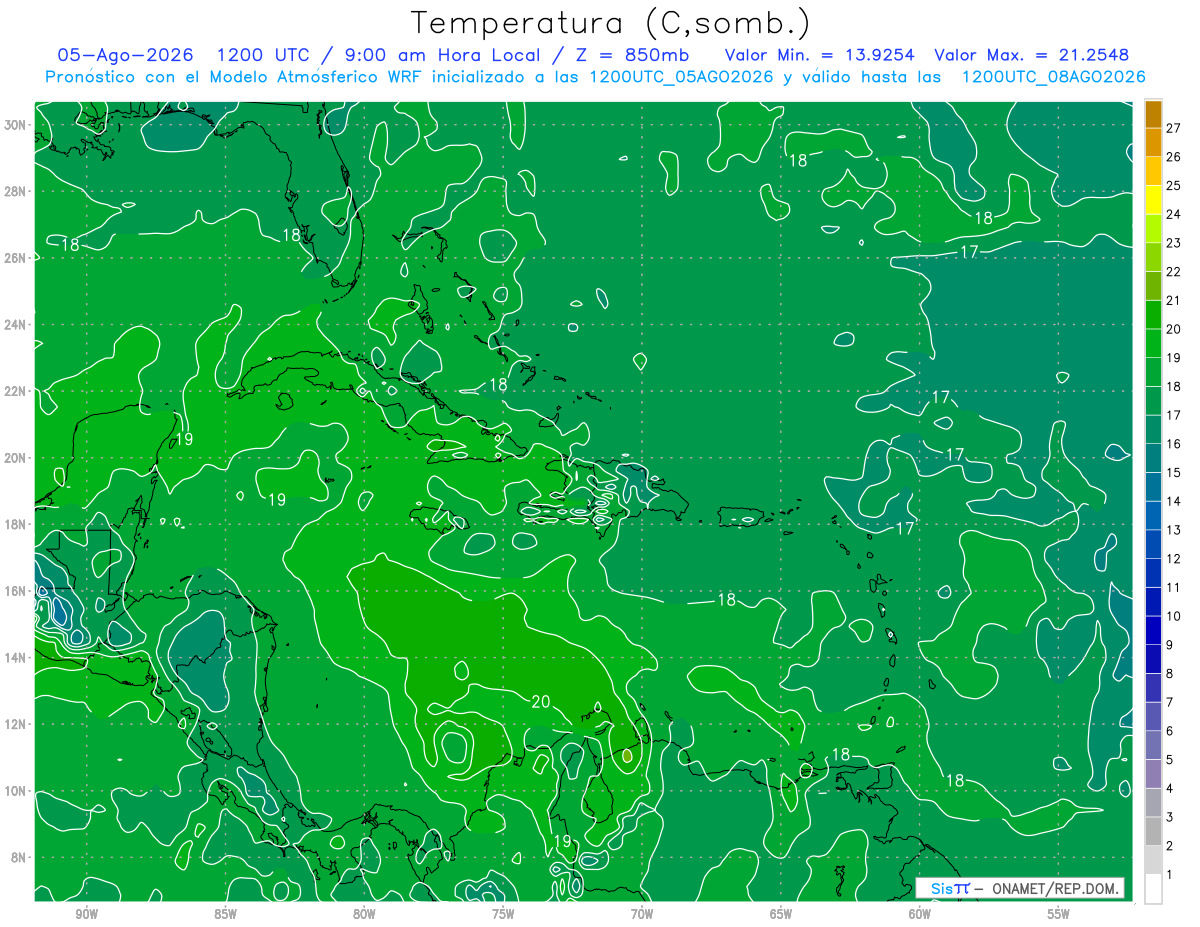
Task: Click the "30N" latitude axis label
Action: pos(17,125)
